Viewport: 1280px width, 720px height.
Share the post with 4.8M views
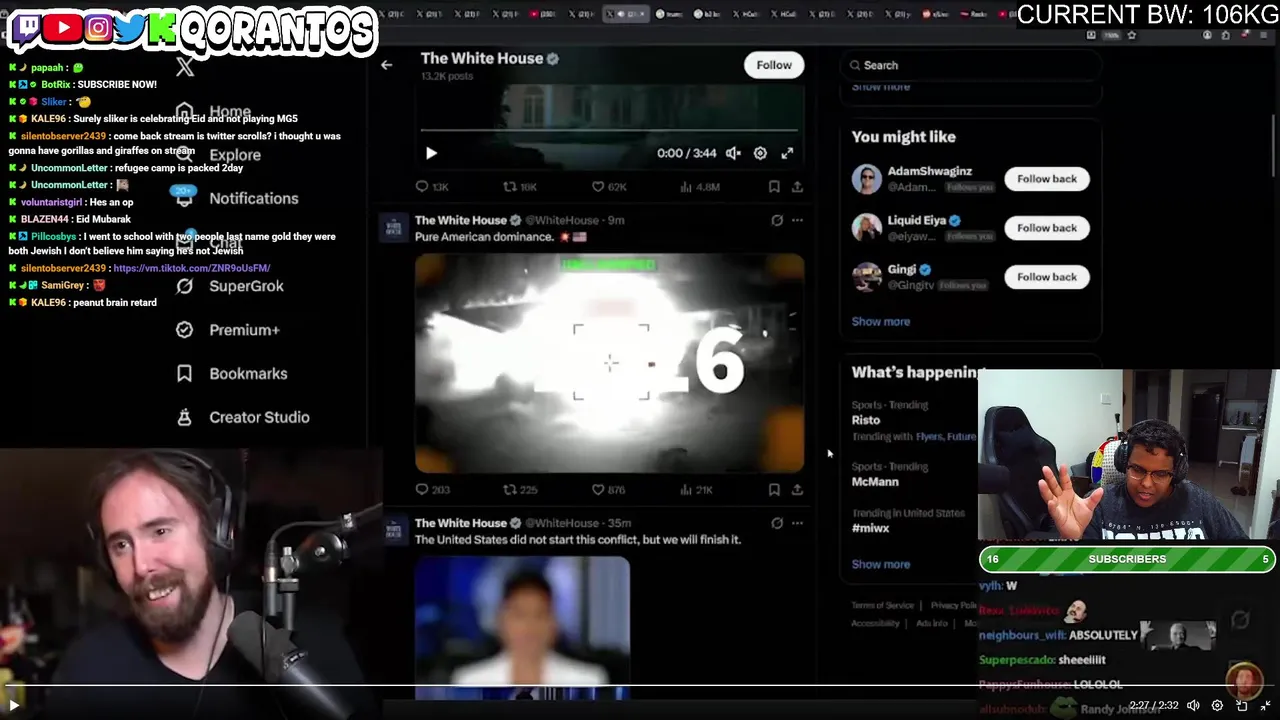[x=797, y=187]
